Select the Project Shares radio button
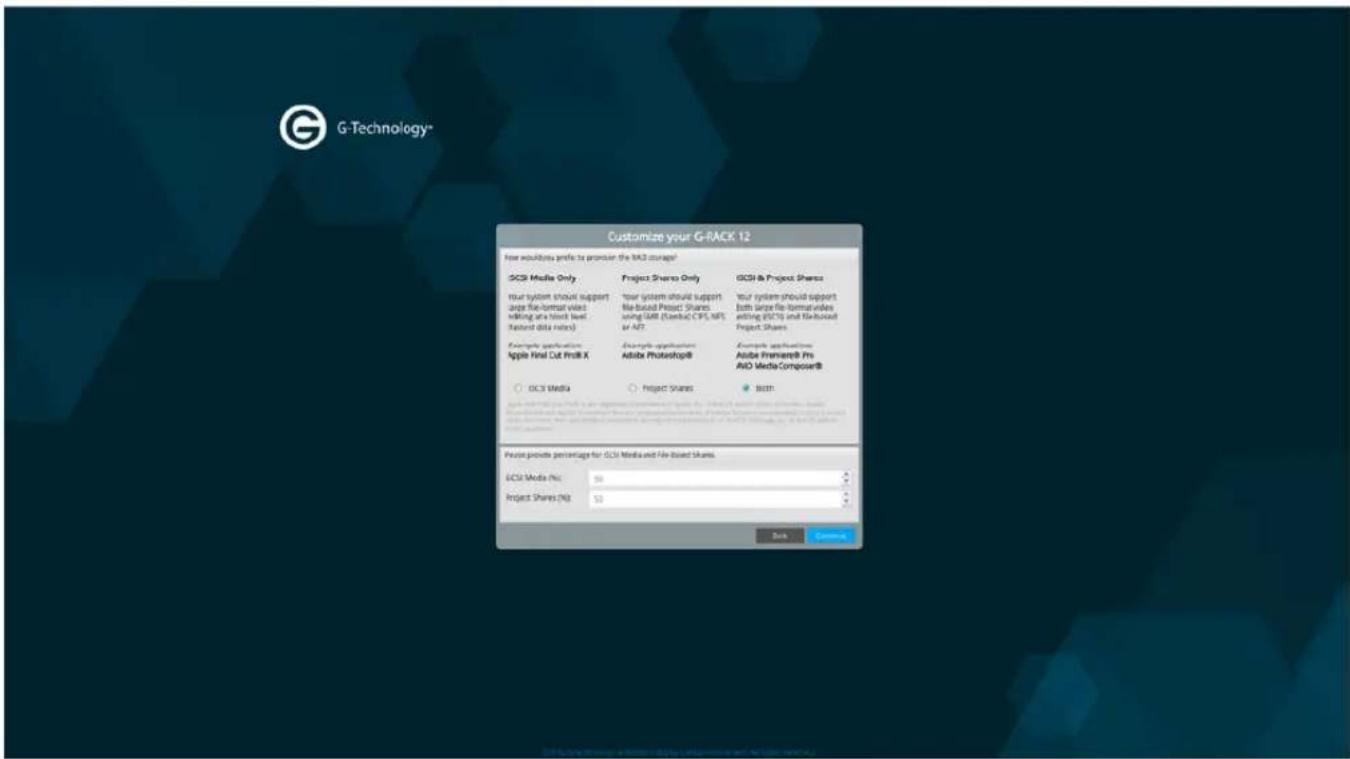Image resolution: width=1350 pixels, height=759 pixels. coord(633,388)
